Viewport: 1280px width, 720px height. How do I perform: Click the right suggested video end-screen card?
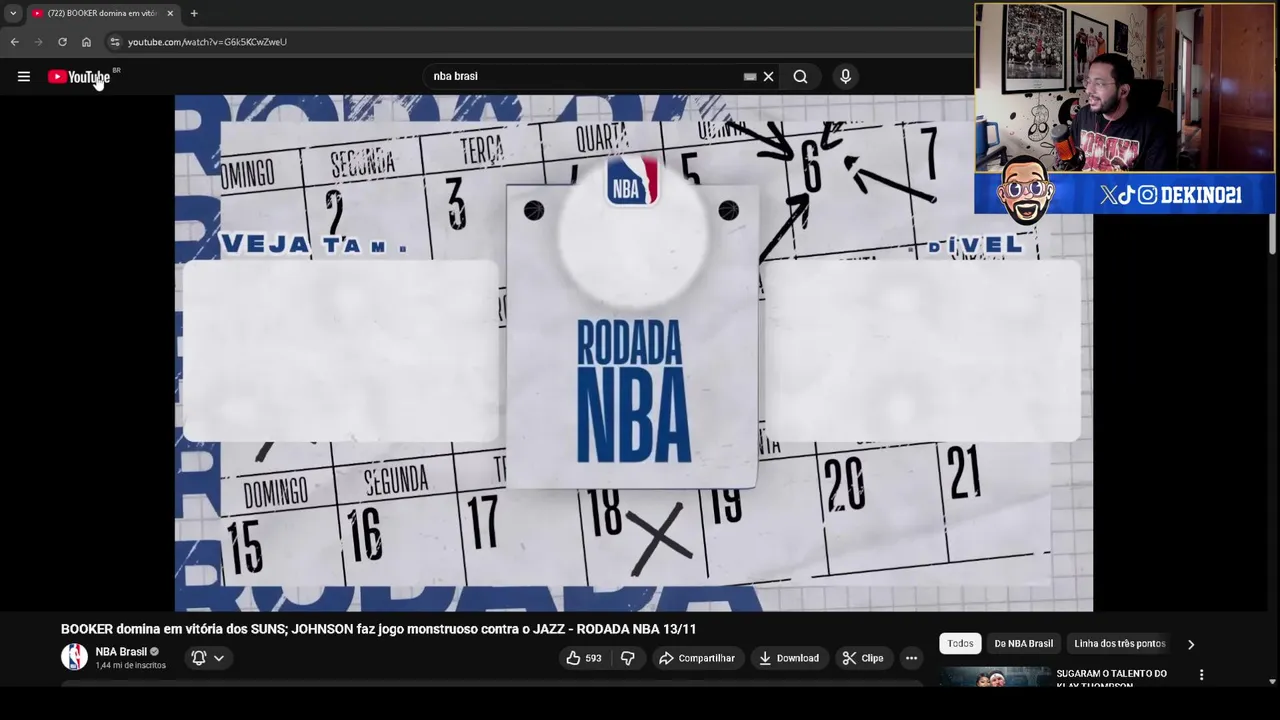pos(922,350)
